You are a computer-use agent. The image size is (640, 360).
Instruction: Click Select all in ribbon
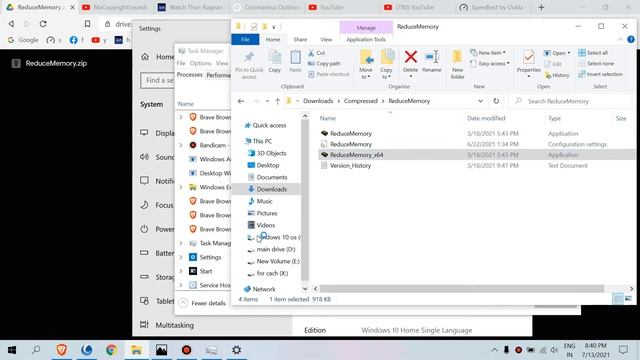(593, 53)
